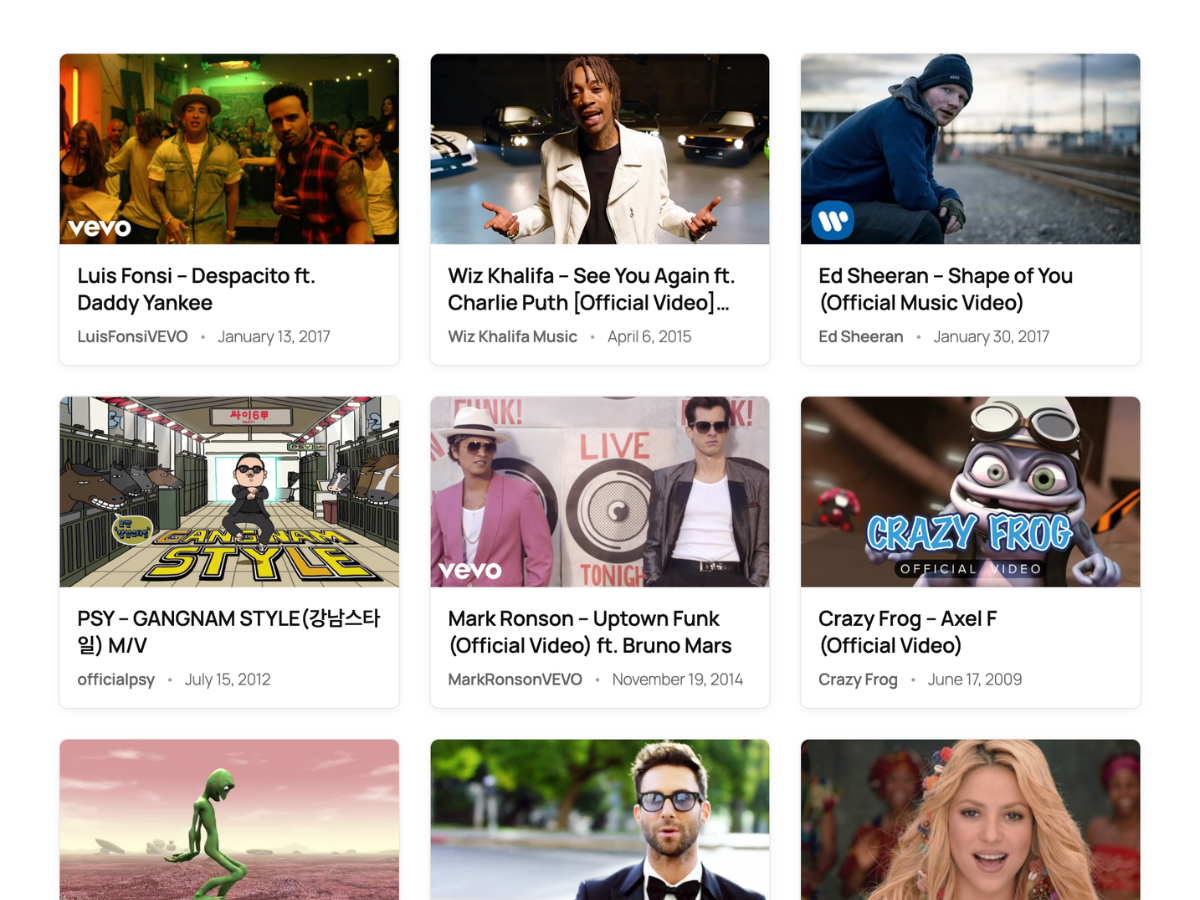Open the thumbnail with man in sunglasses and bow tie
Viewport: 1200px width, 900px height.
click(600, 820)
